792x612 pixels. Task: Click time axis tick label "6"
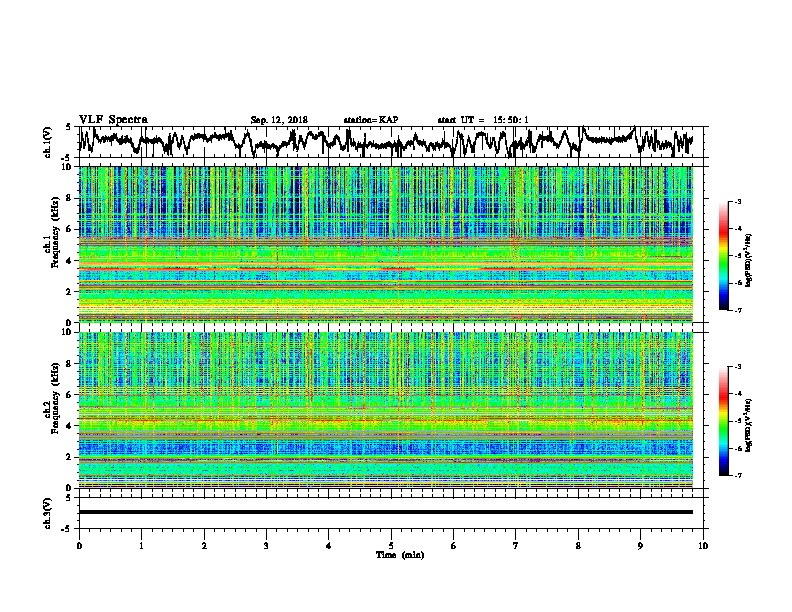click(x=454, y=545)
